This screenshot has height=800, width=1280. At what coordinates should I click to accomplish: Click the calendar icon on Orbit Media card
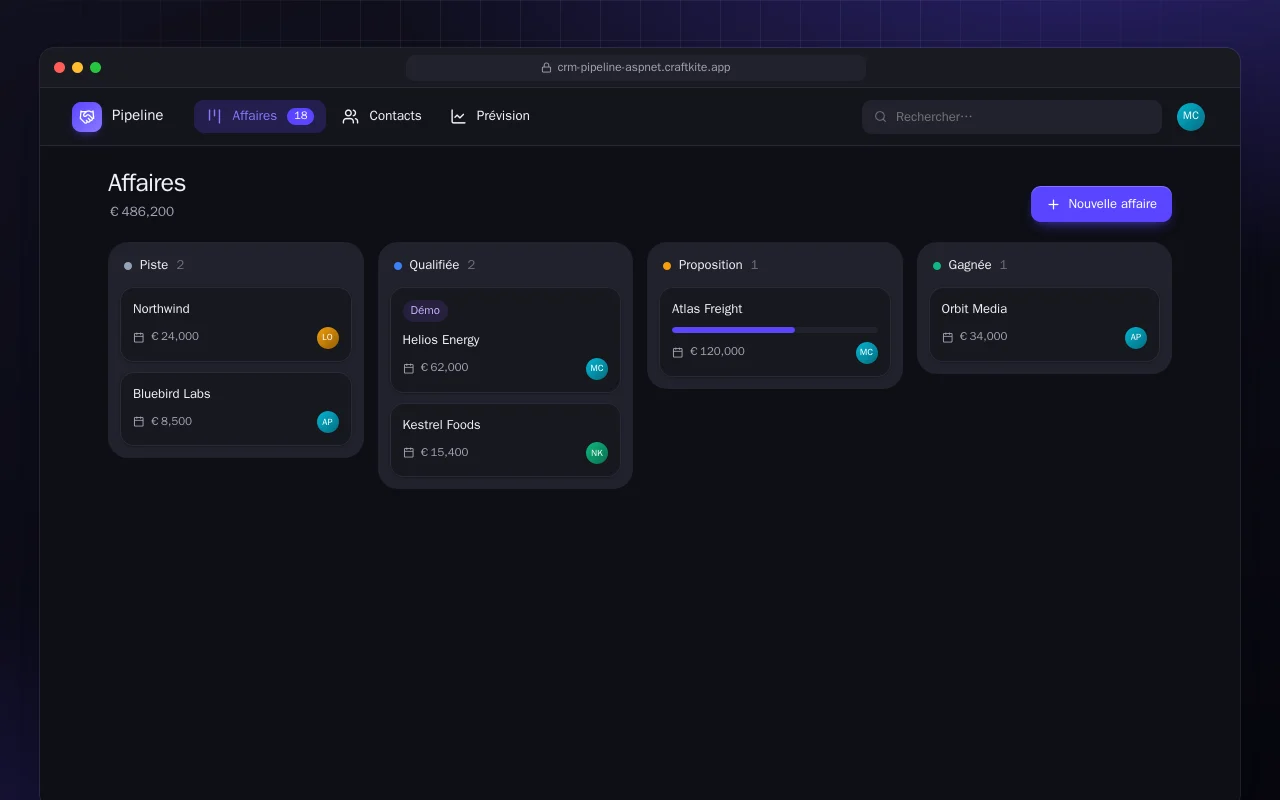point(948,337)
